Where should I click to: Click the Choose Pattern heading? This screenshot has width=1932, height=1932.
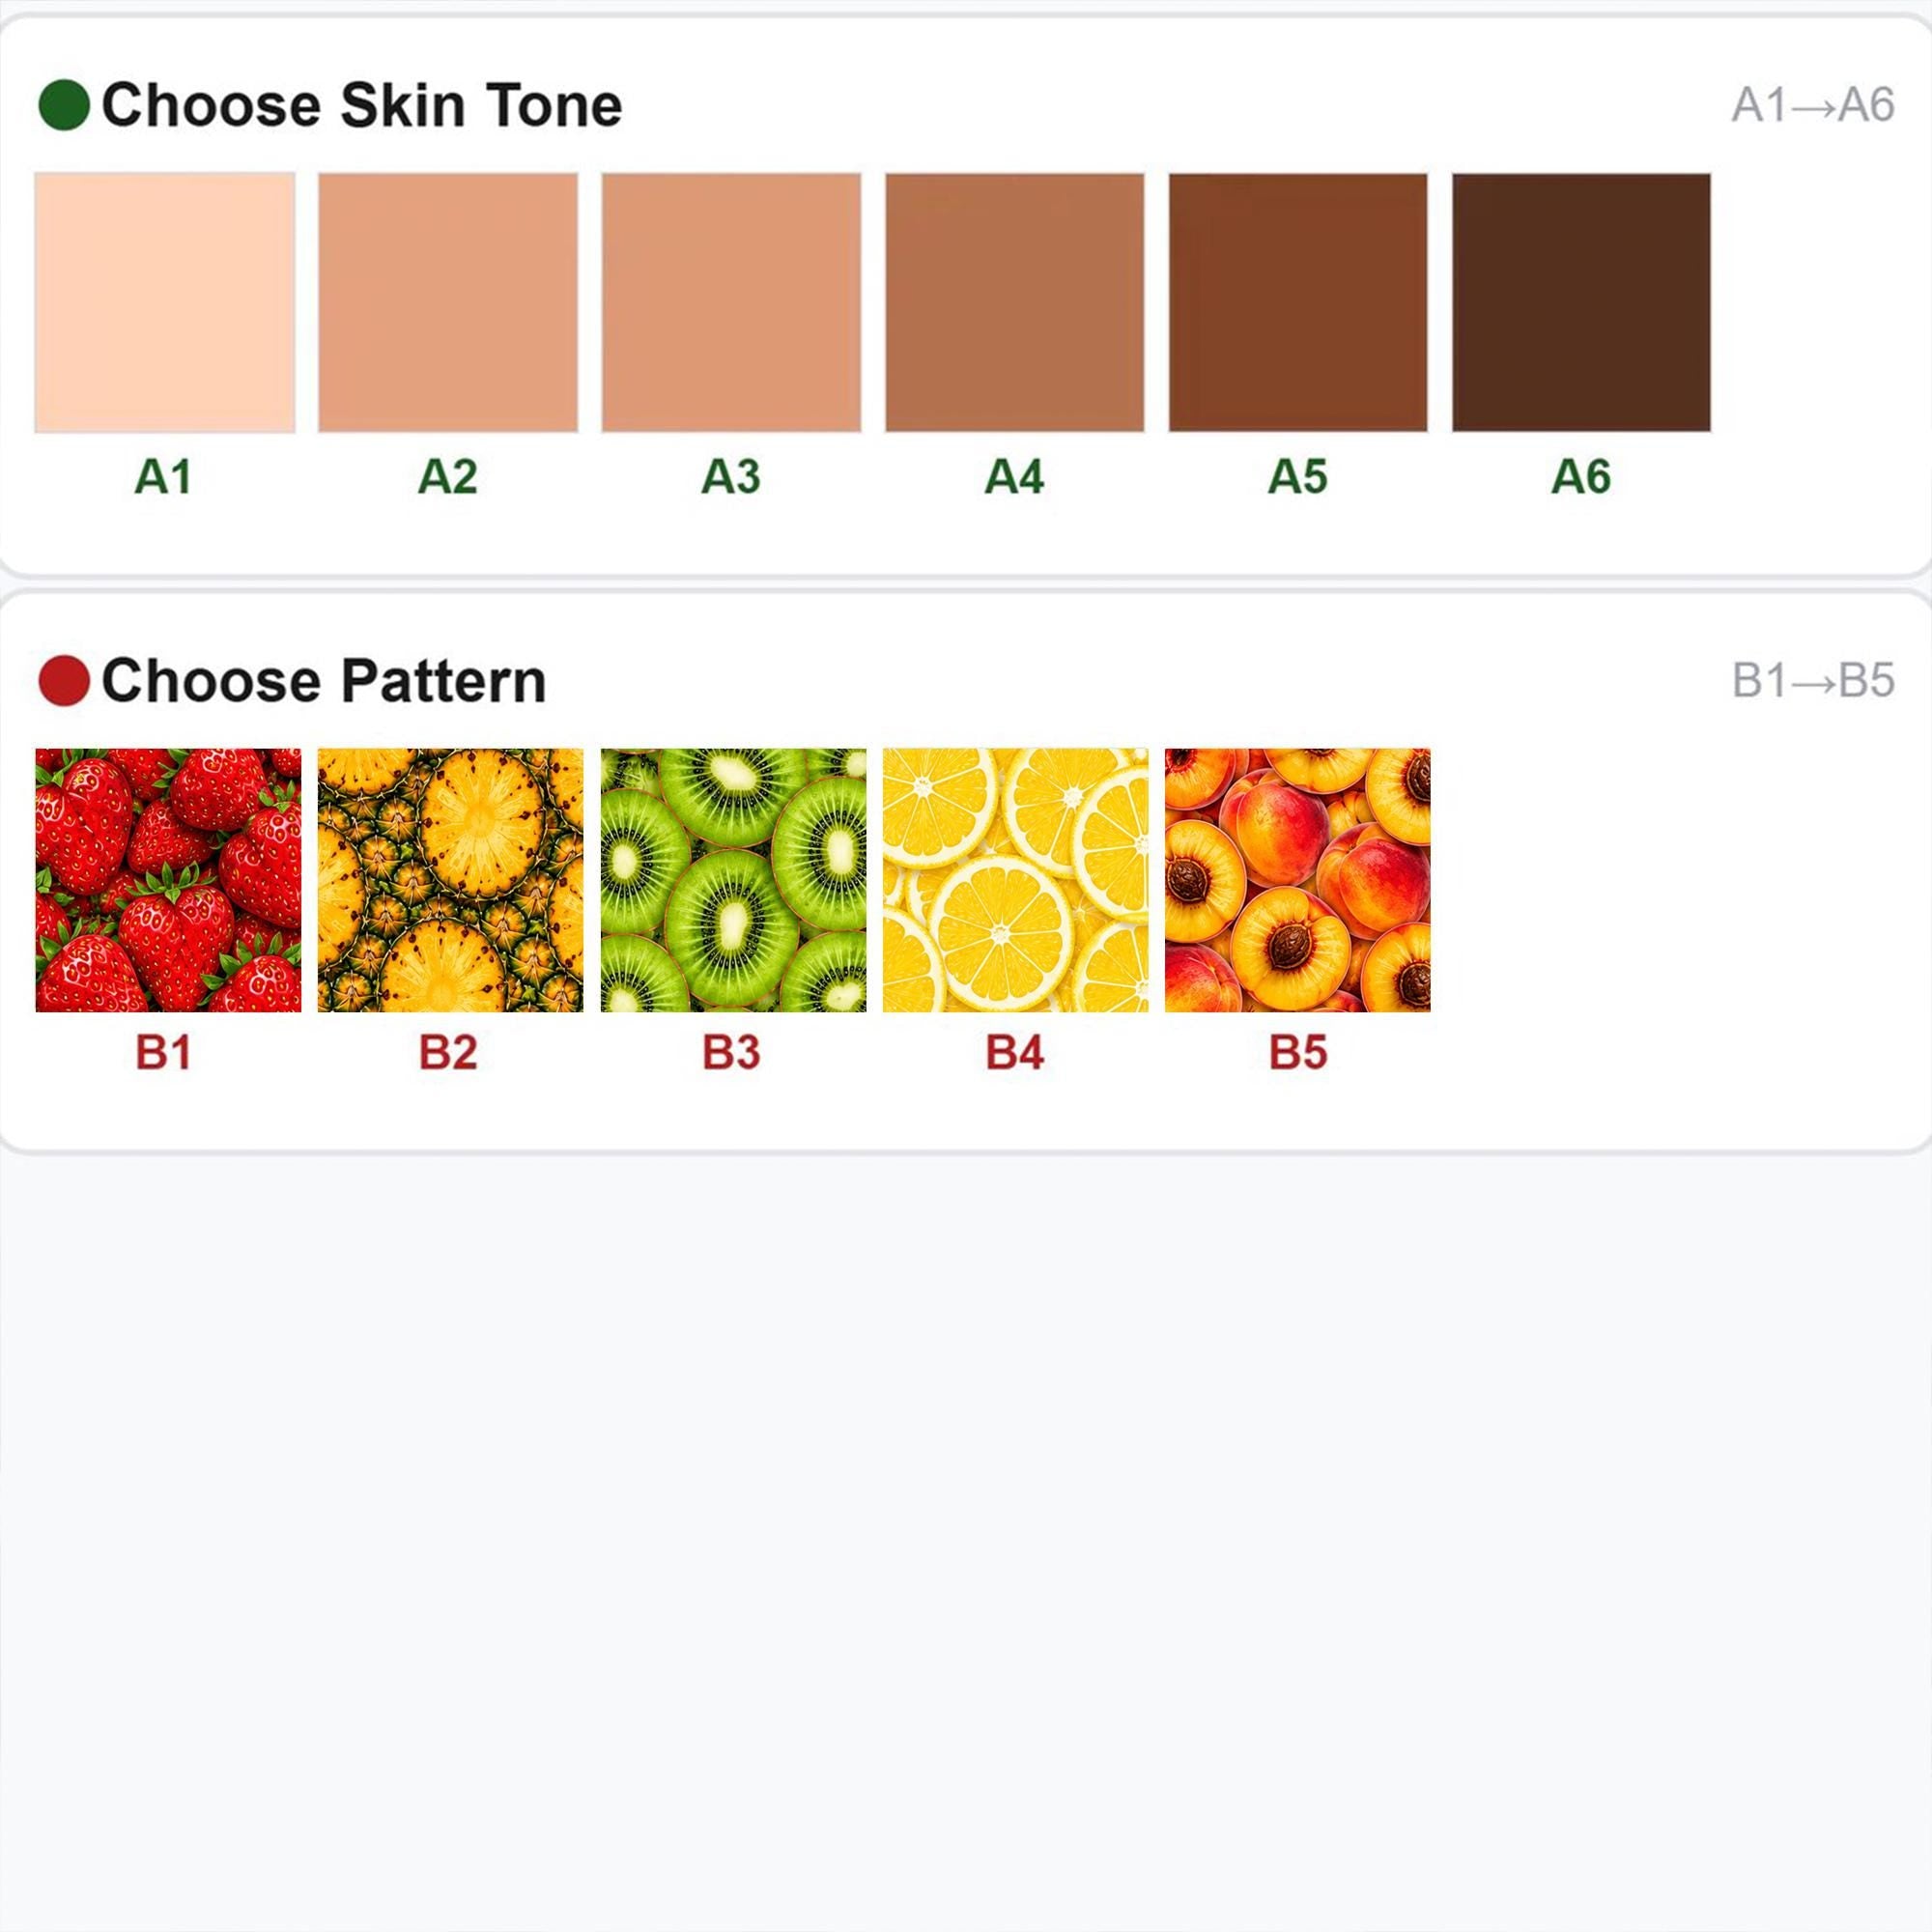pyautogui.click(x=324, y=681)
